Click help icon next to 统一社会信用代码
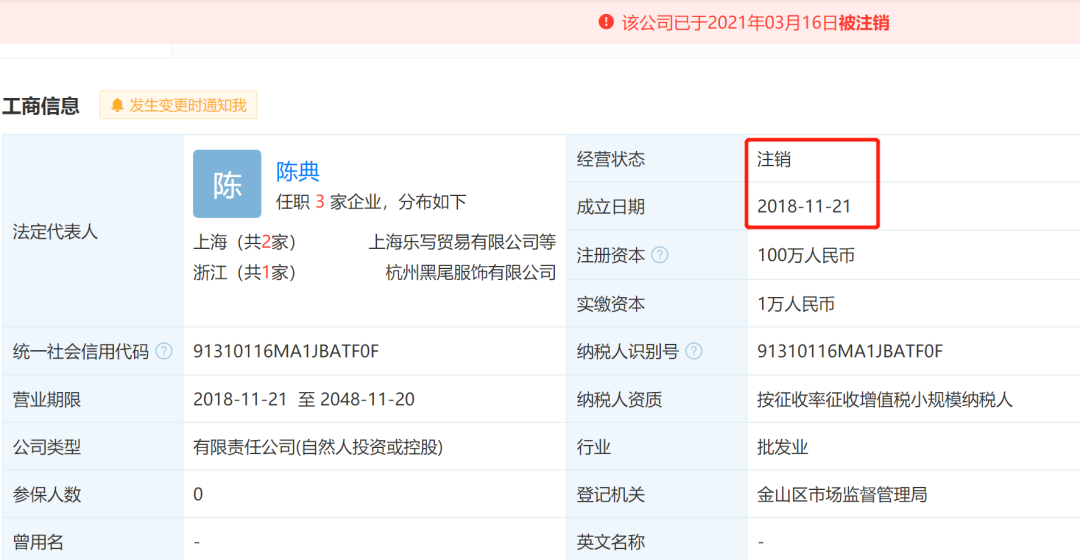This screenshot has width=1080, height=560. [x=163, y=351]
